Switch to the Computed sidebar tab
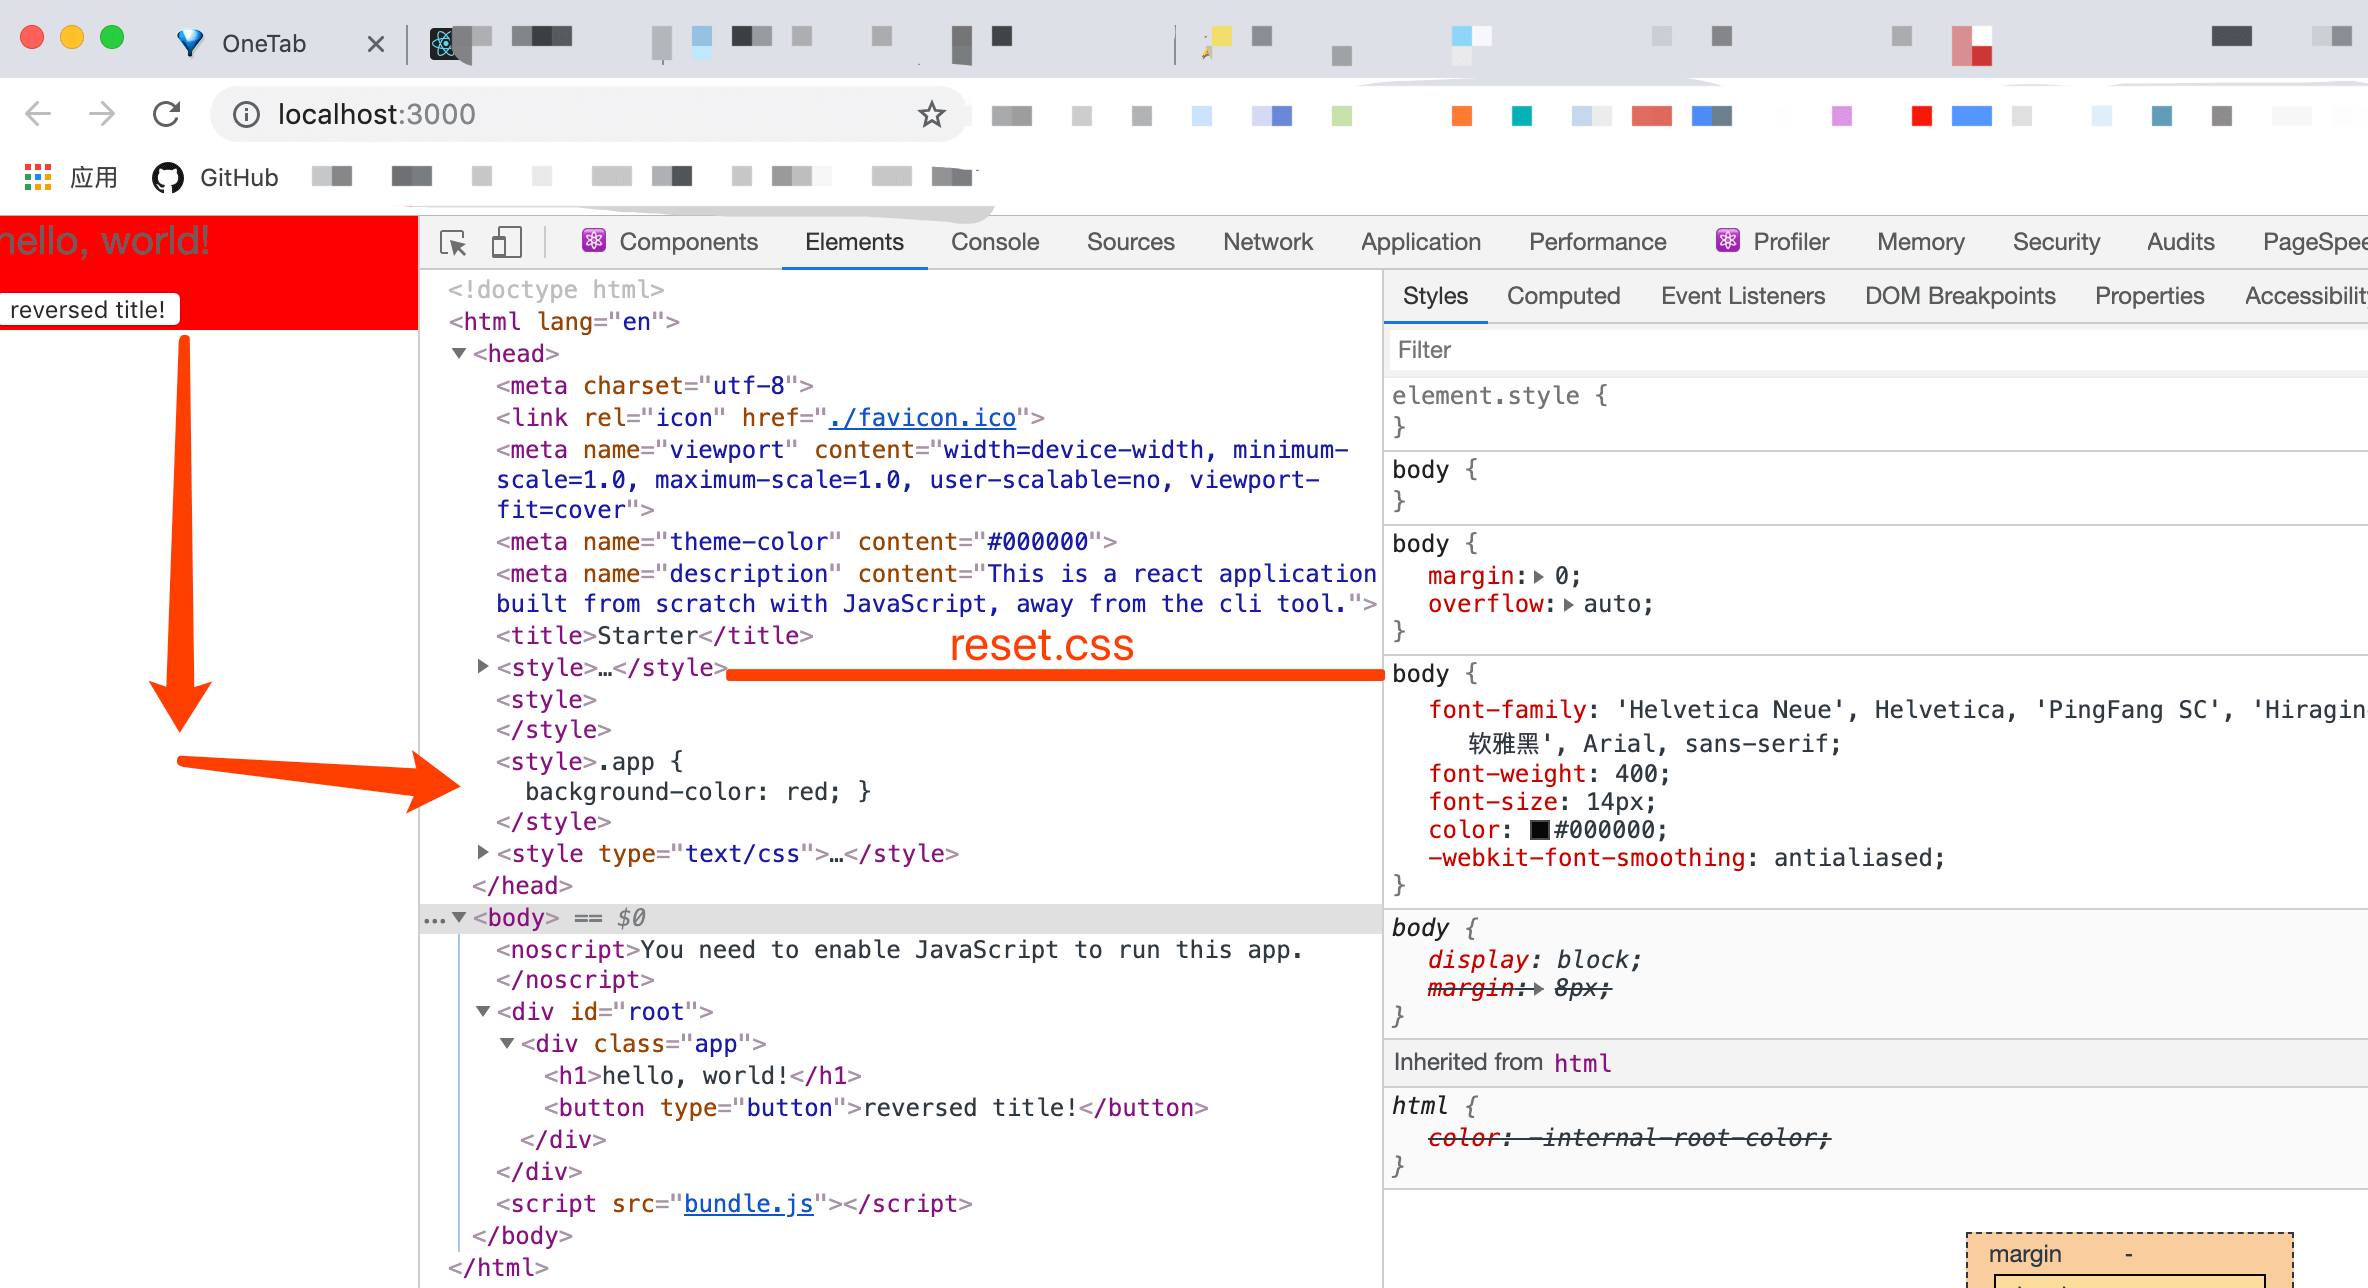 click(1564, 296)
